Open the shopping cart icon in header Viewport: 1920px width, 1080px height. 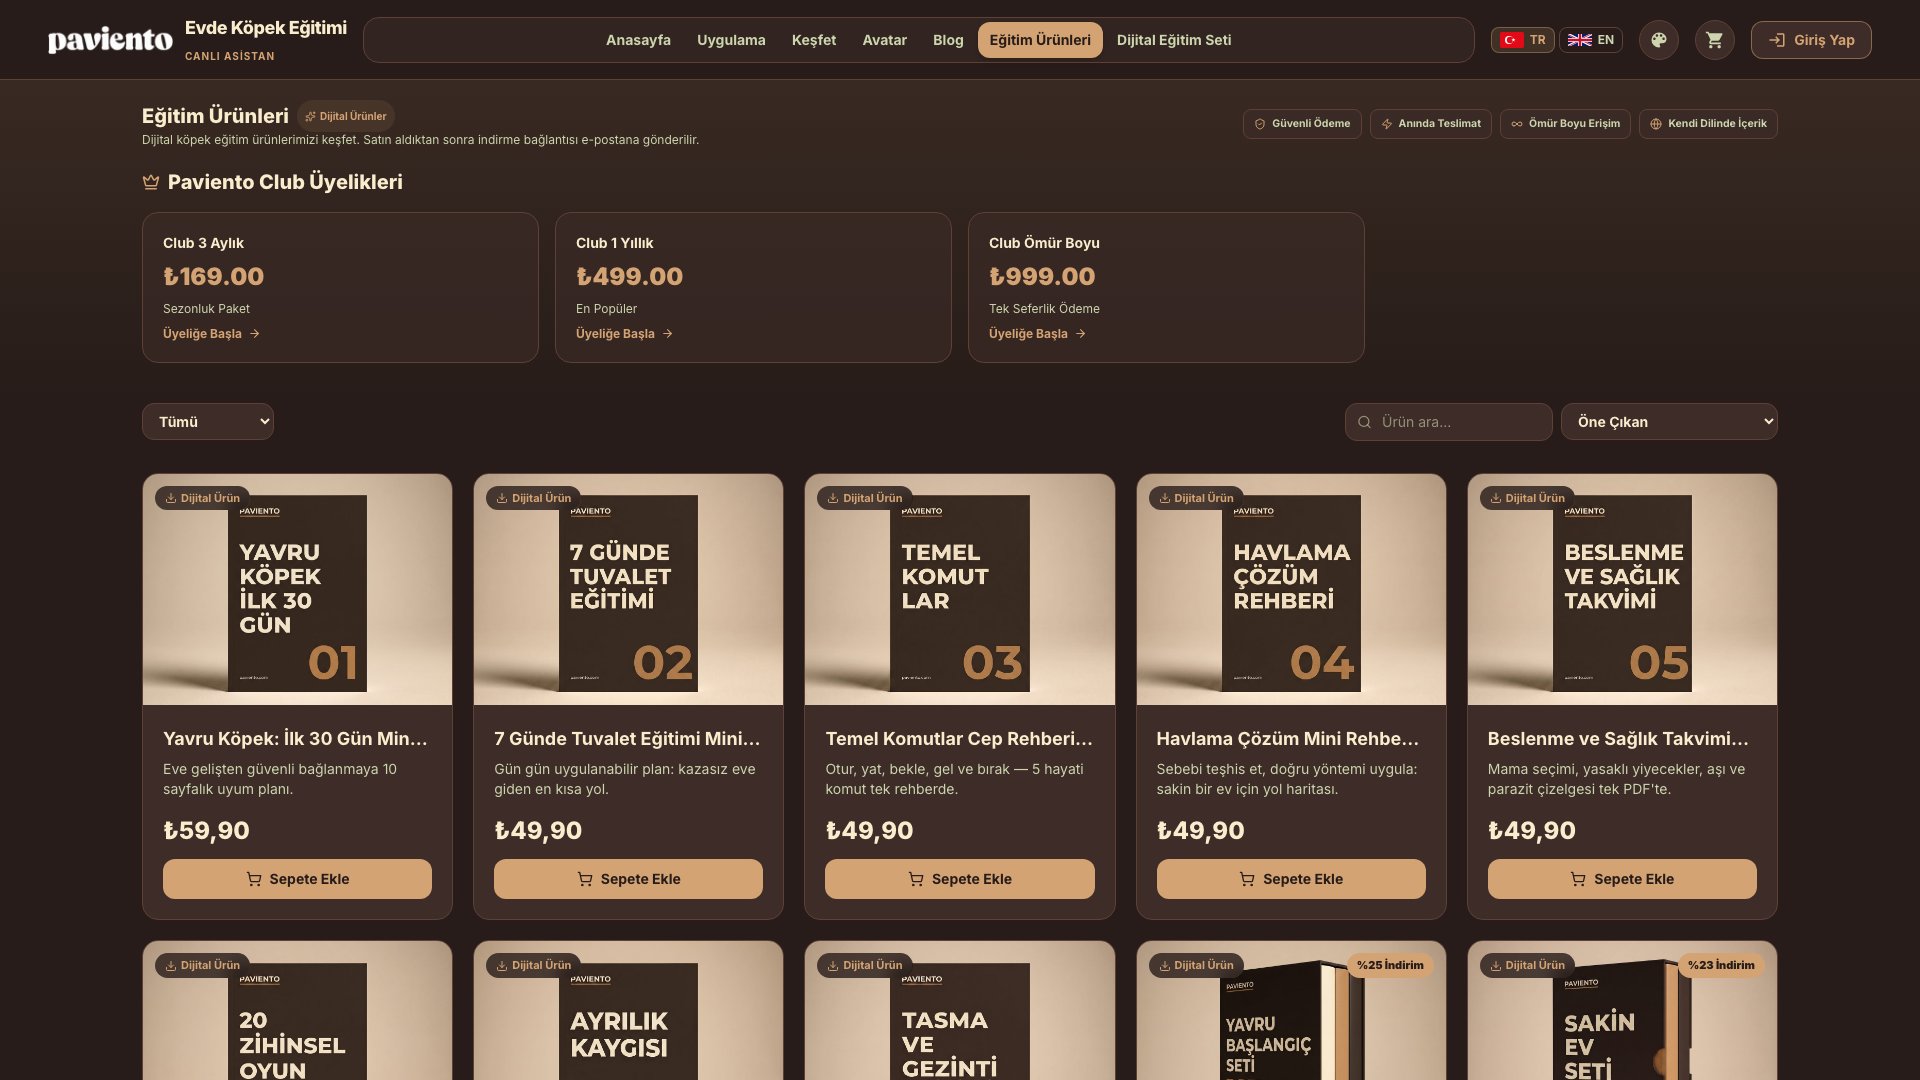tap(1715, 40)
